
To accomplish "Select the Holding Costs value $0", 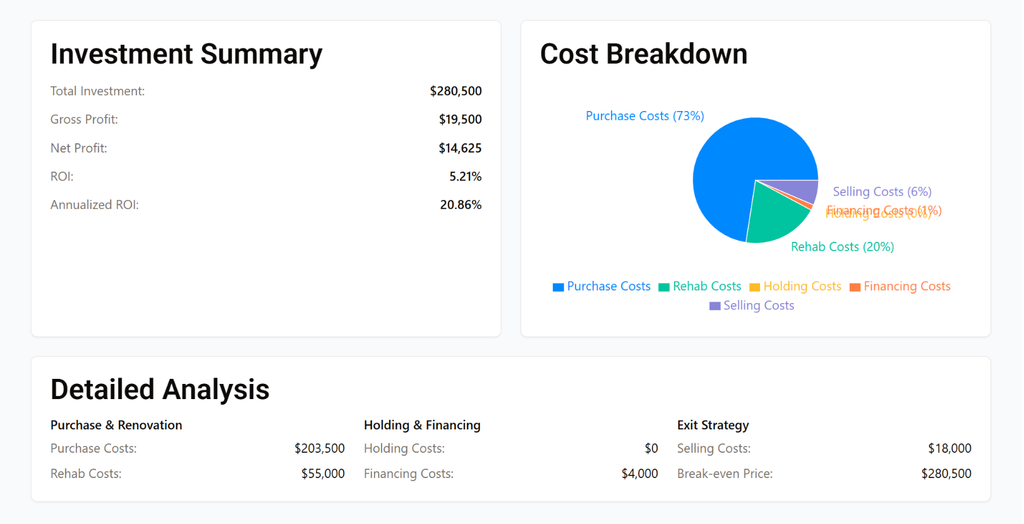I will 651,448.
